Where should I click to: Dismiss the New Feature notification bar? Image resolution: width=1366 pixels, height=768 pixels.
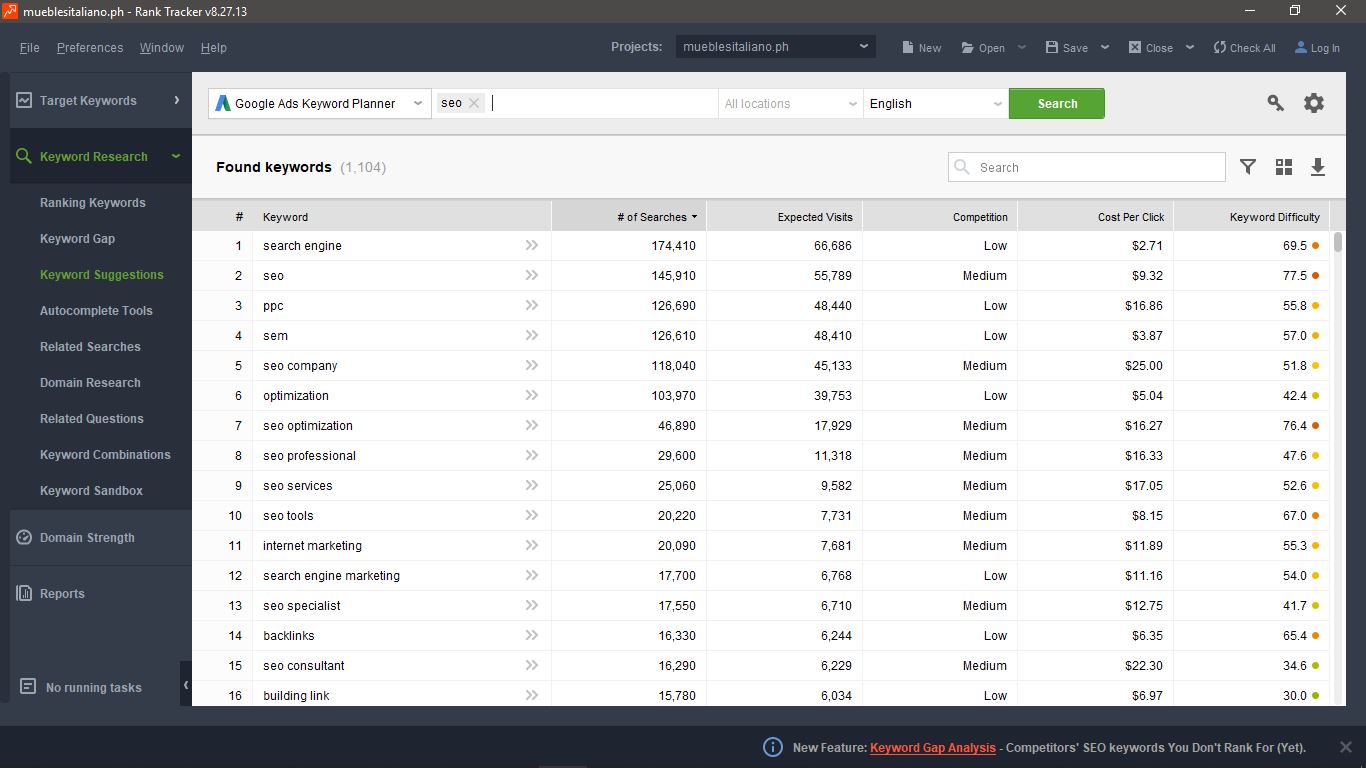(x=1345, y=747)
